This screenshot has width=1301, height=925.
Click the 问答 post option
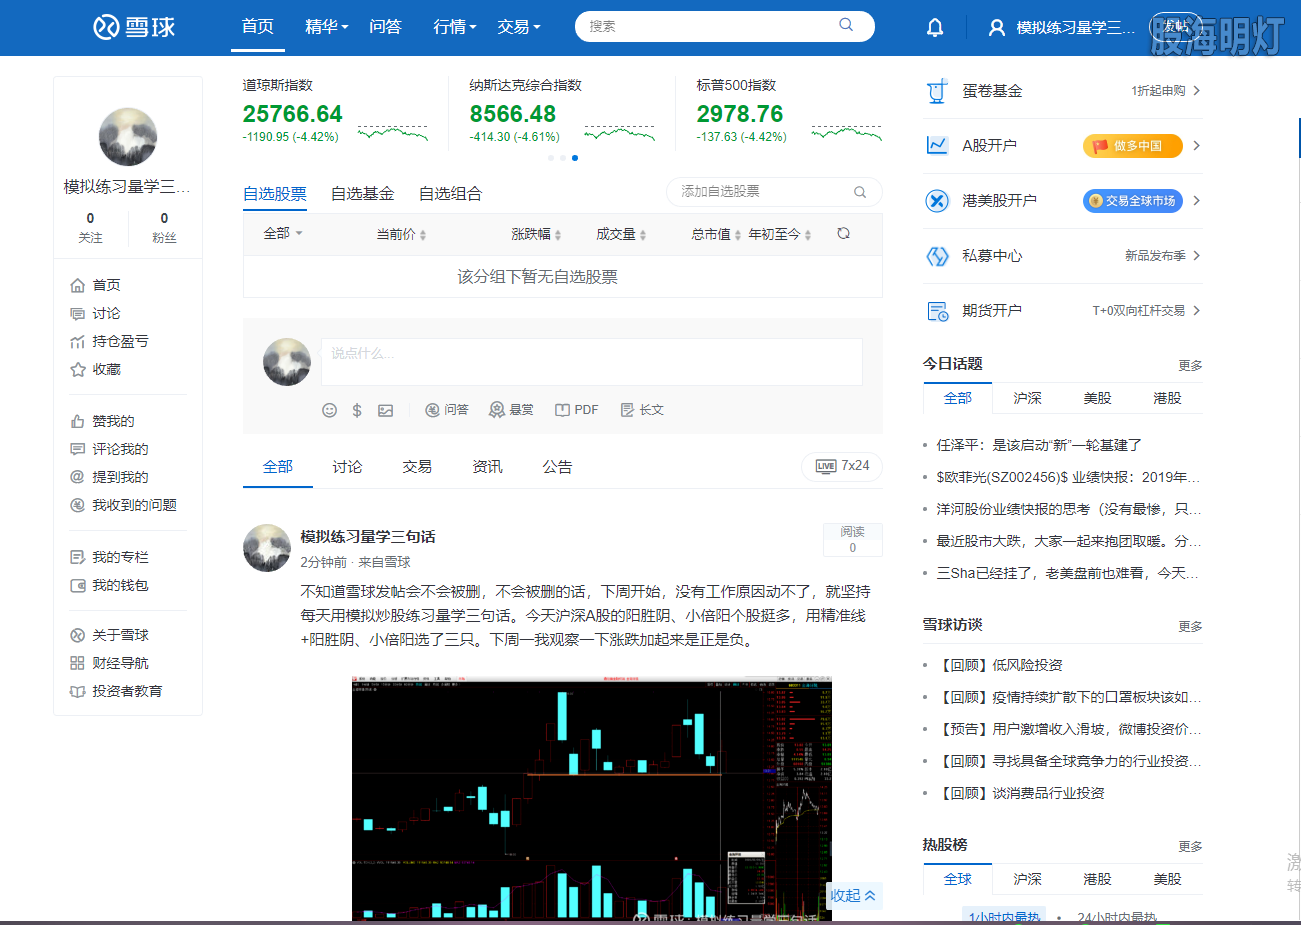(x=447, y=410)
